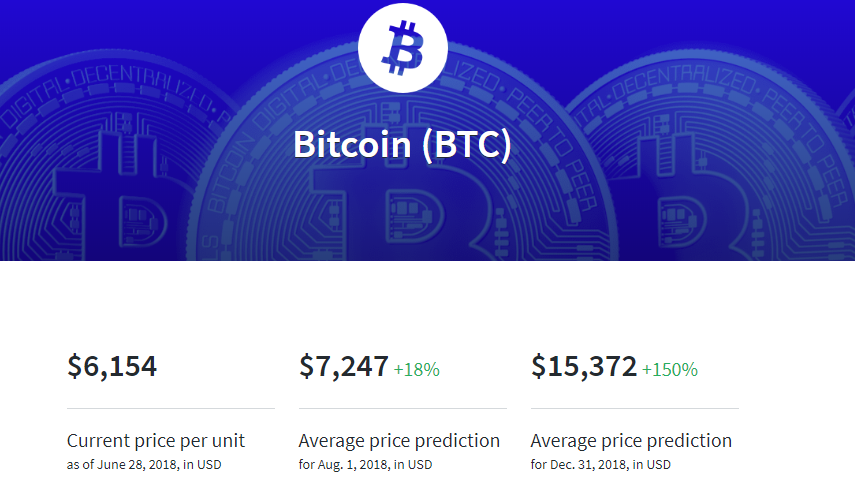Click the green +18% change indicator
Viewport: 855px width, 490px height.
417,370
